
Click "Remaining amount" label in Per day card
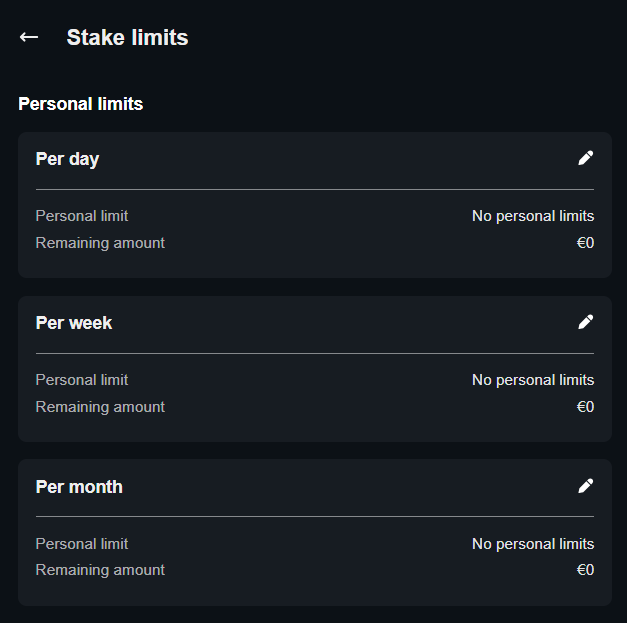100,243
